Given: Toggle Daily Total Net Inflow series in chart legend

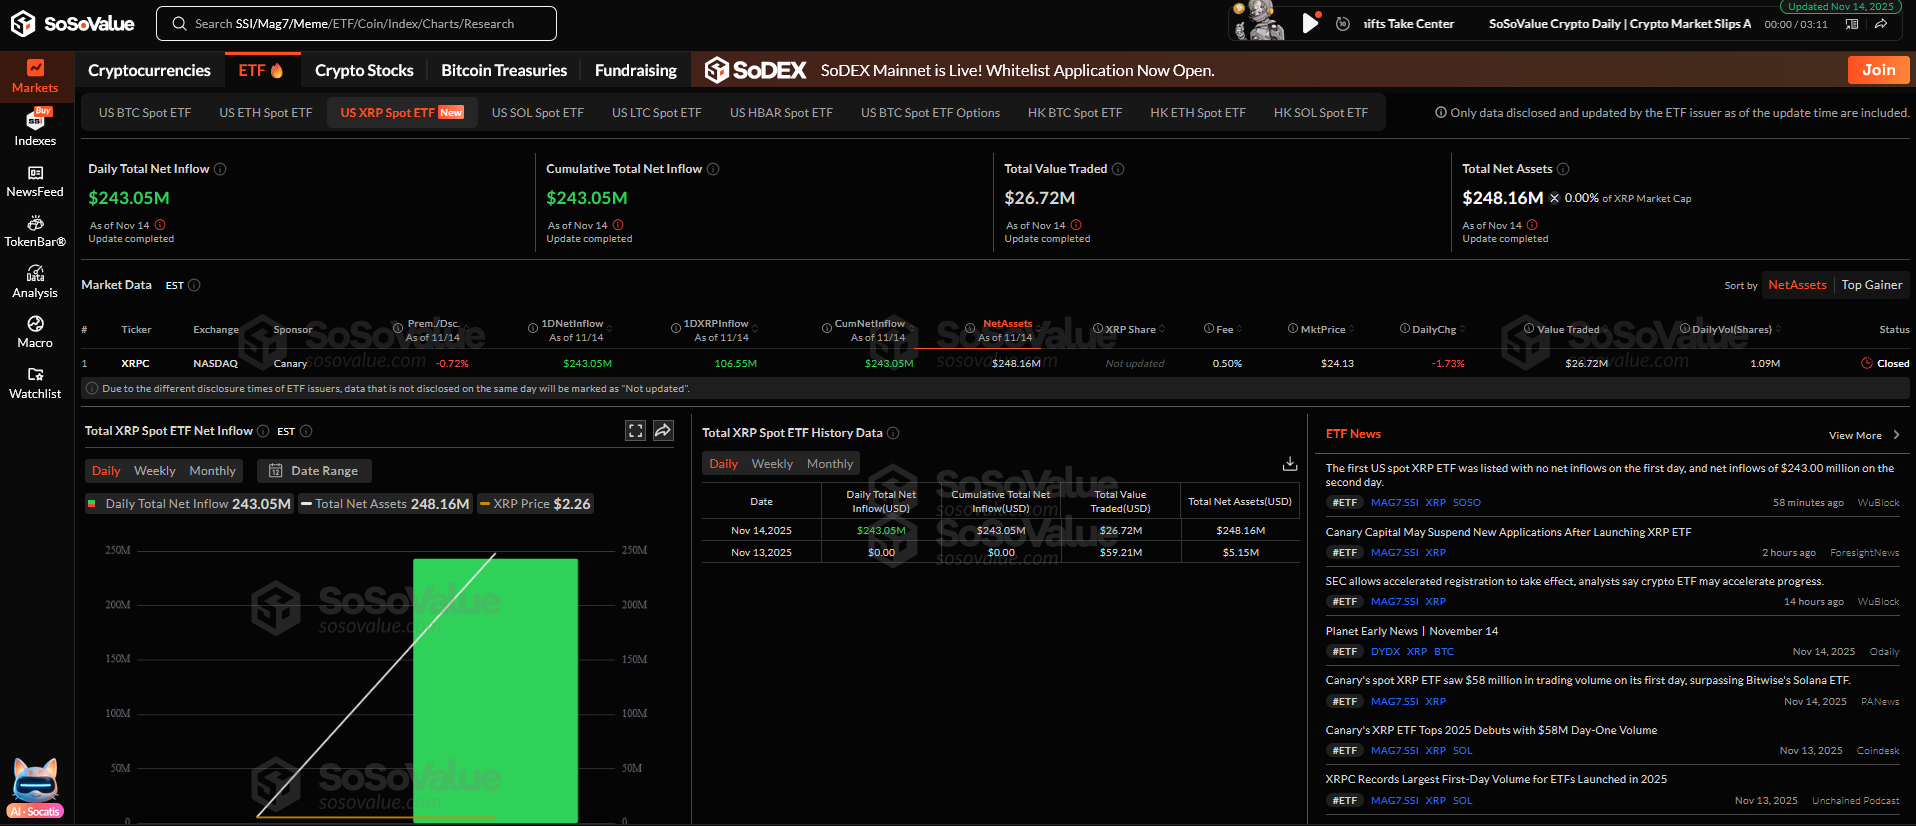Looking at the screenshot, I should click(x=189, y=504).
